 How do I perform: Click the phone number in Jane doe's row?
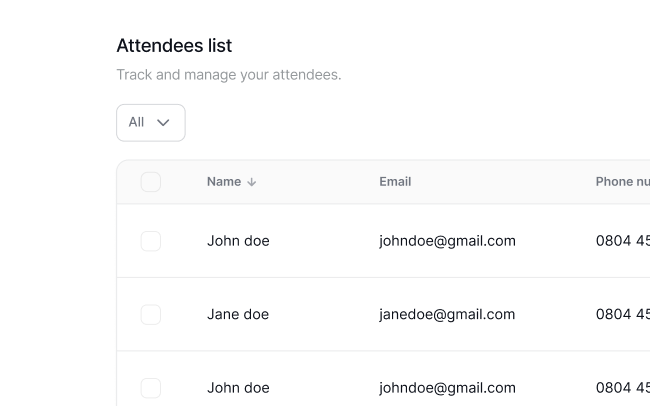[x=622, y=315]
